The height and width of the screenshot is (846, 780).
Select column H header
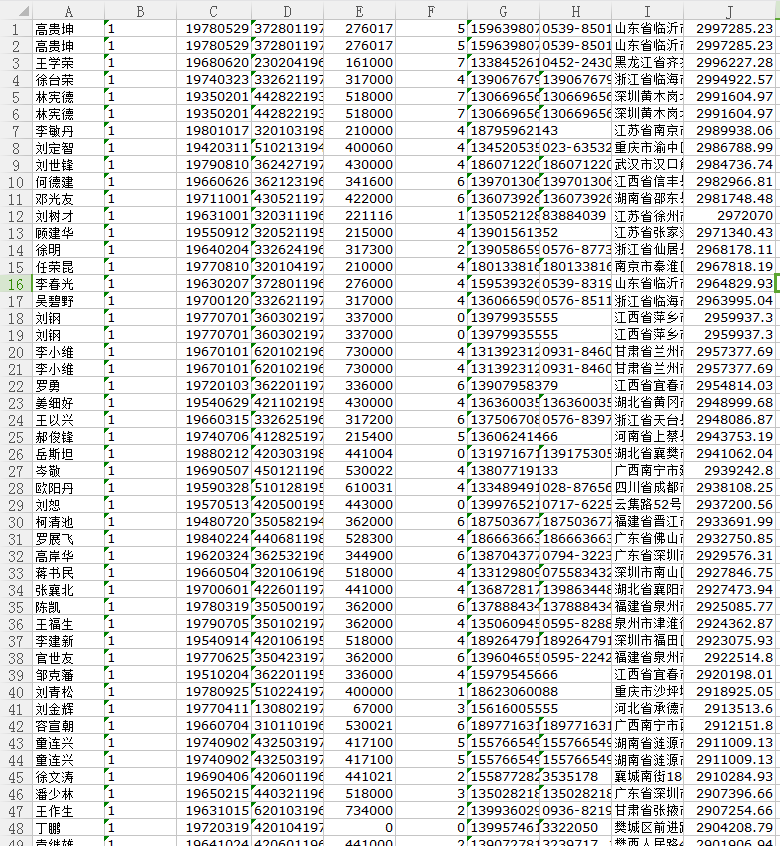coord(576,11)
